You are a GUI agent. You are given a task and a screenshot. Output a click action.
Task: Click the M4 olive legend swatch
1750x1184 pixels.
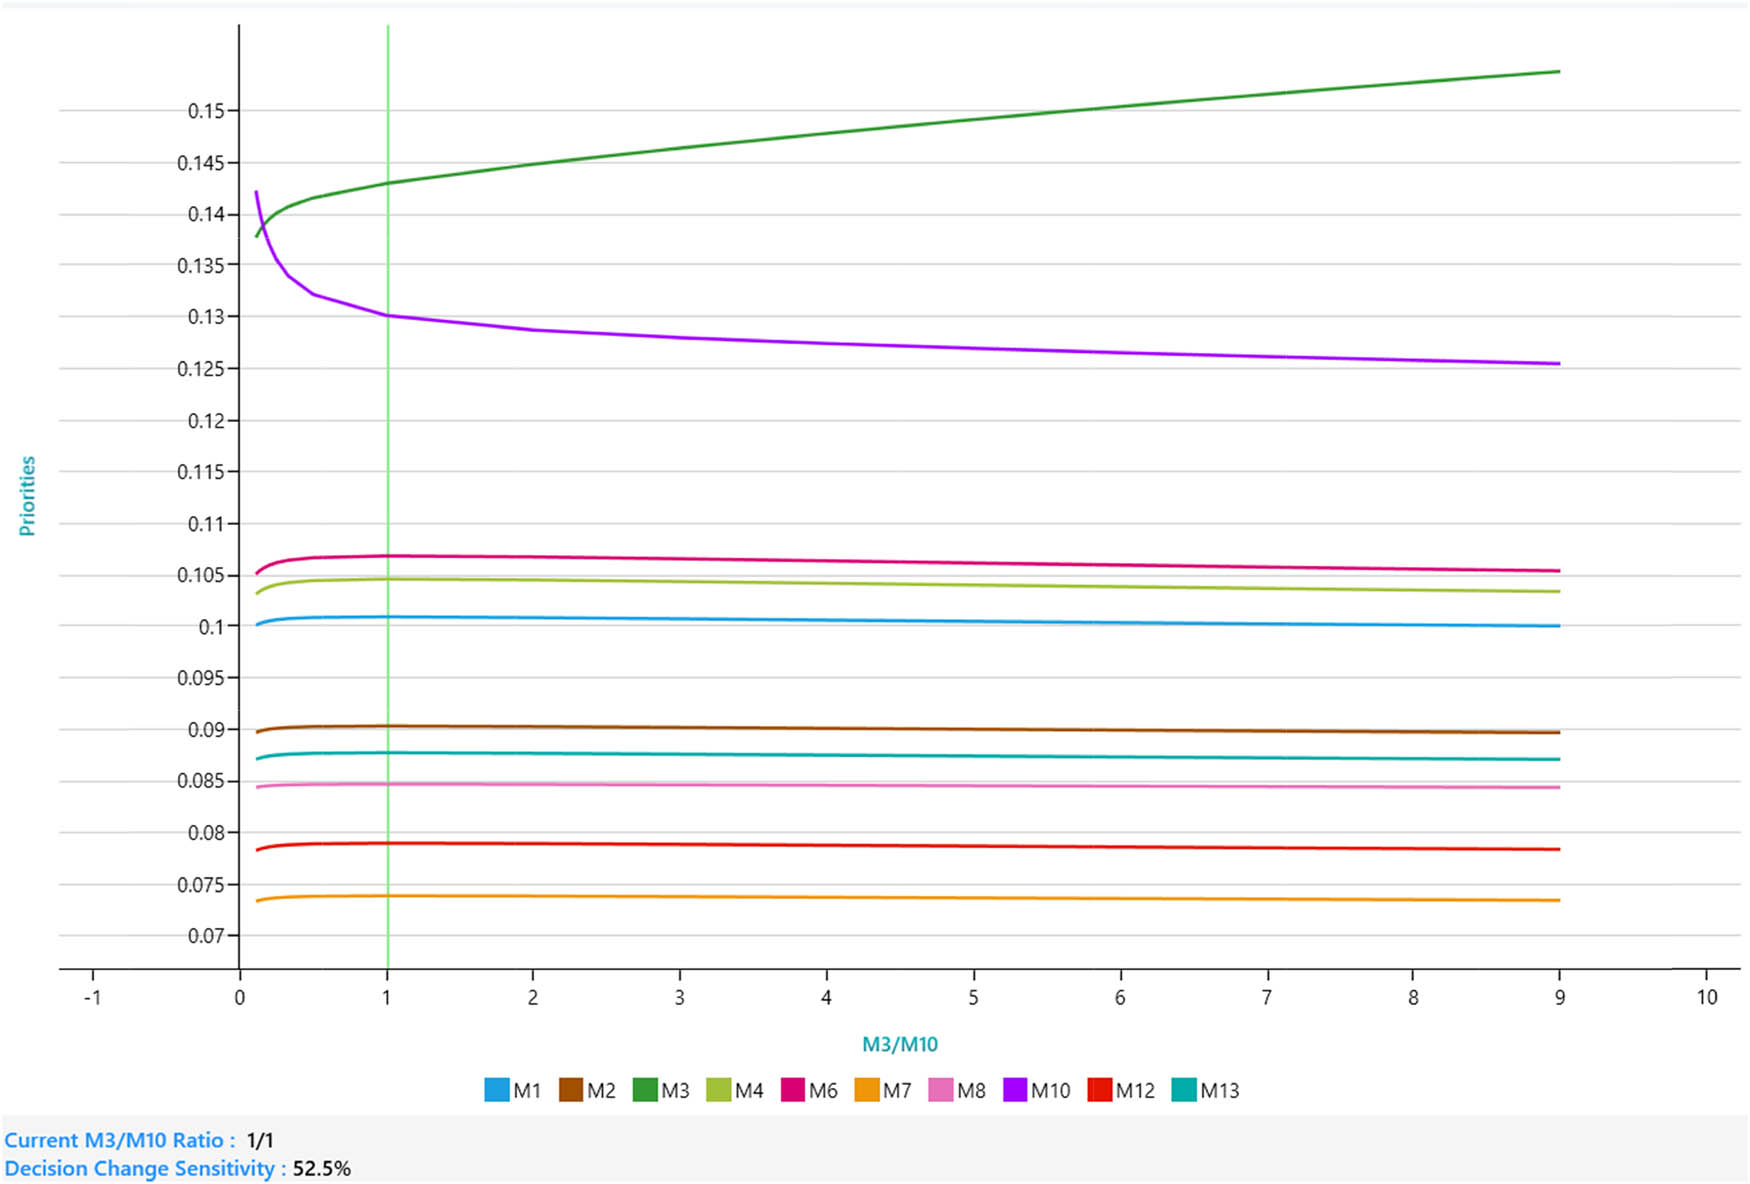point(718,1090)
